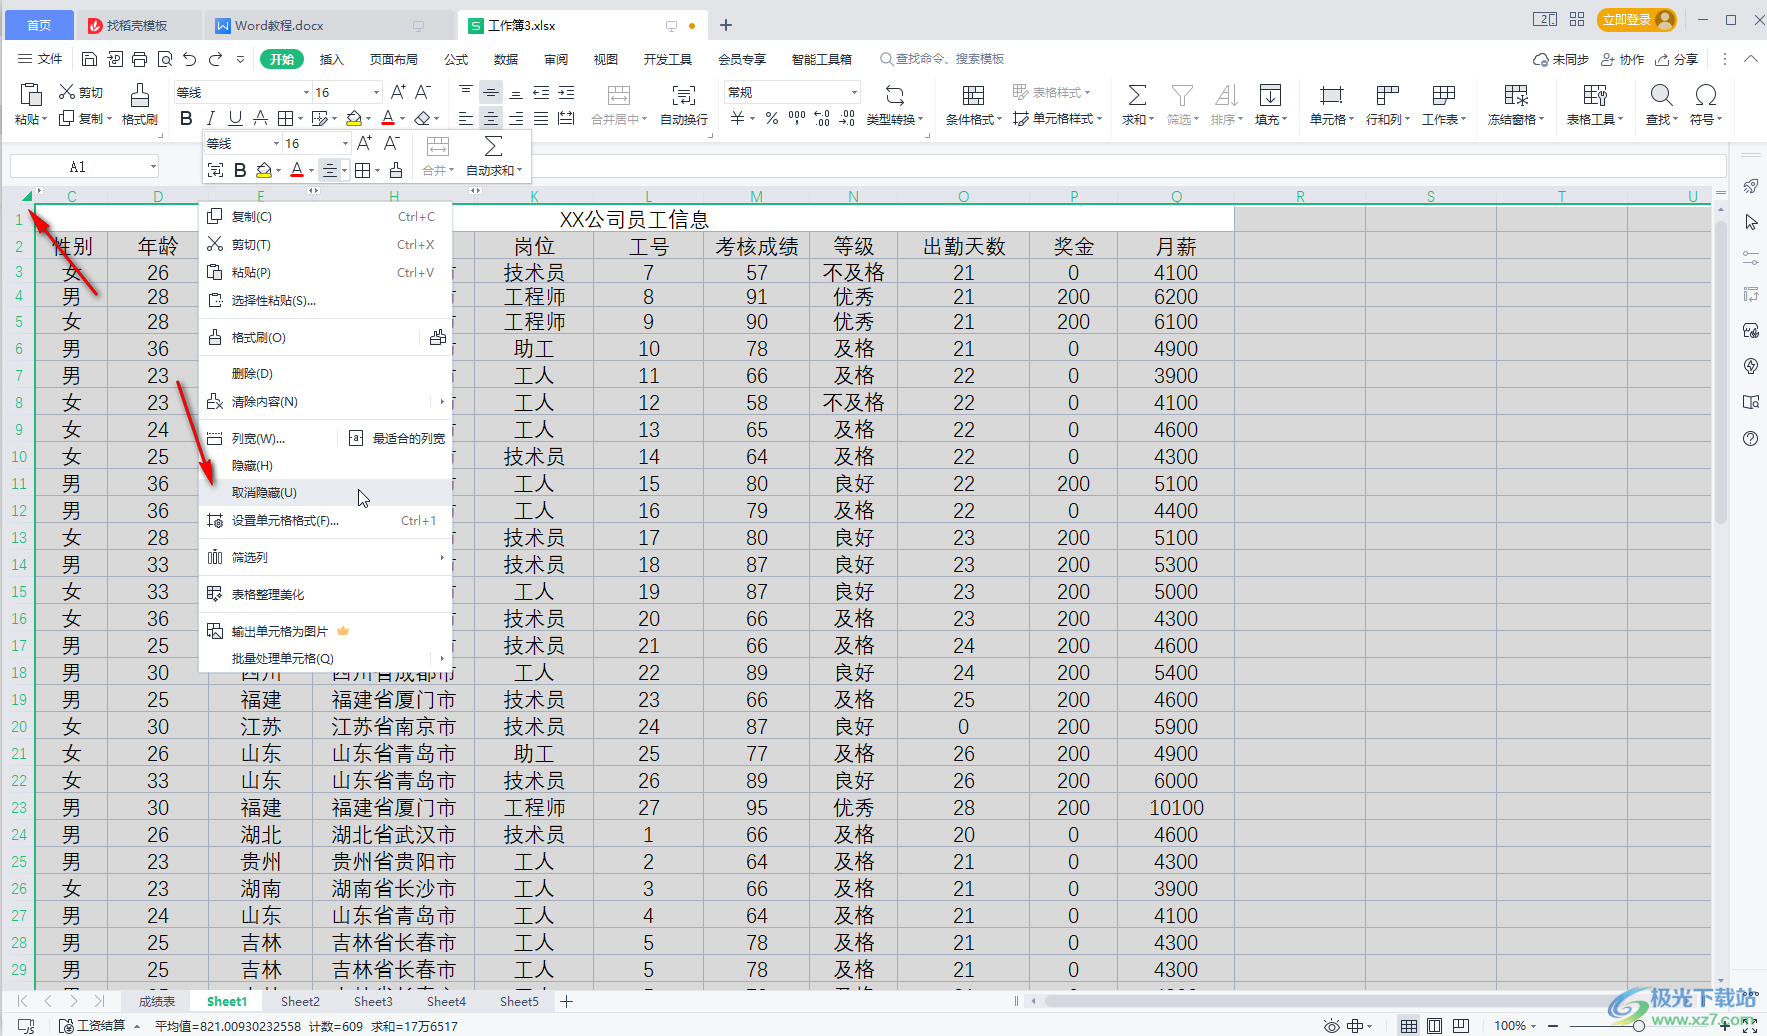The image size is (1767, 1036).
Task: Click the percent style icon
Action: pos(772,118)
